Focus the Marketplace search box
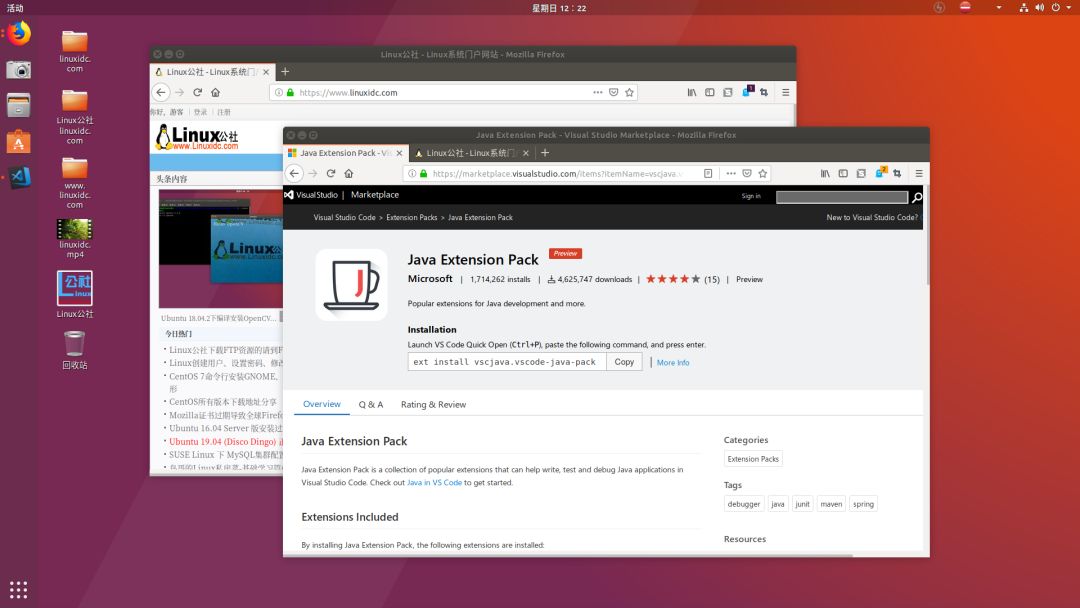1080x608 pixels. (x=842, y=198)
